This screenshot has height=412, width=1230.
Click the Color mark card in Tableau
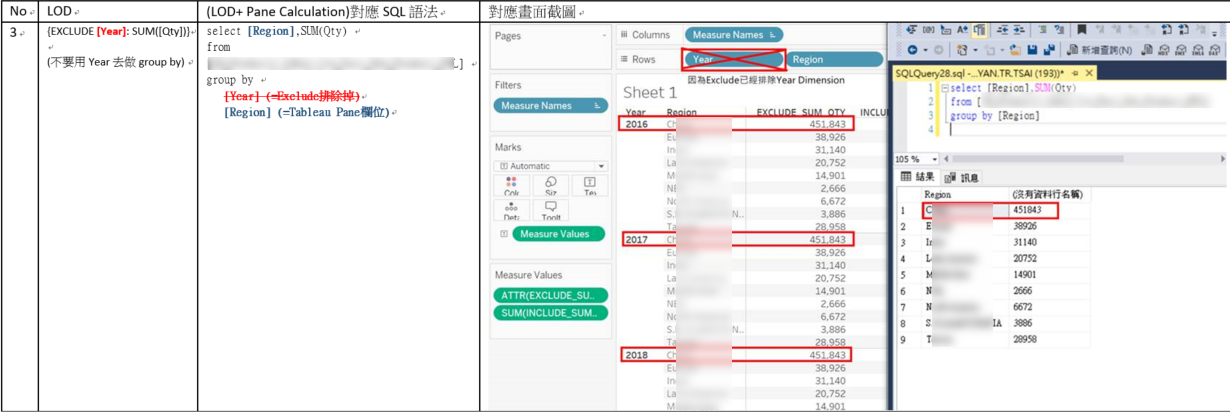click(512, 186)
